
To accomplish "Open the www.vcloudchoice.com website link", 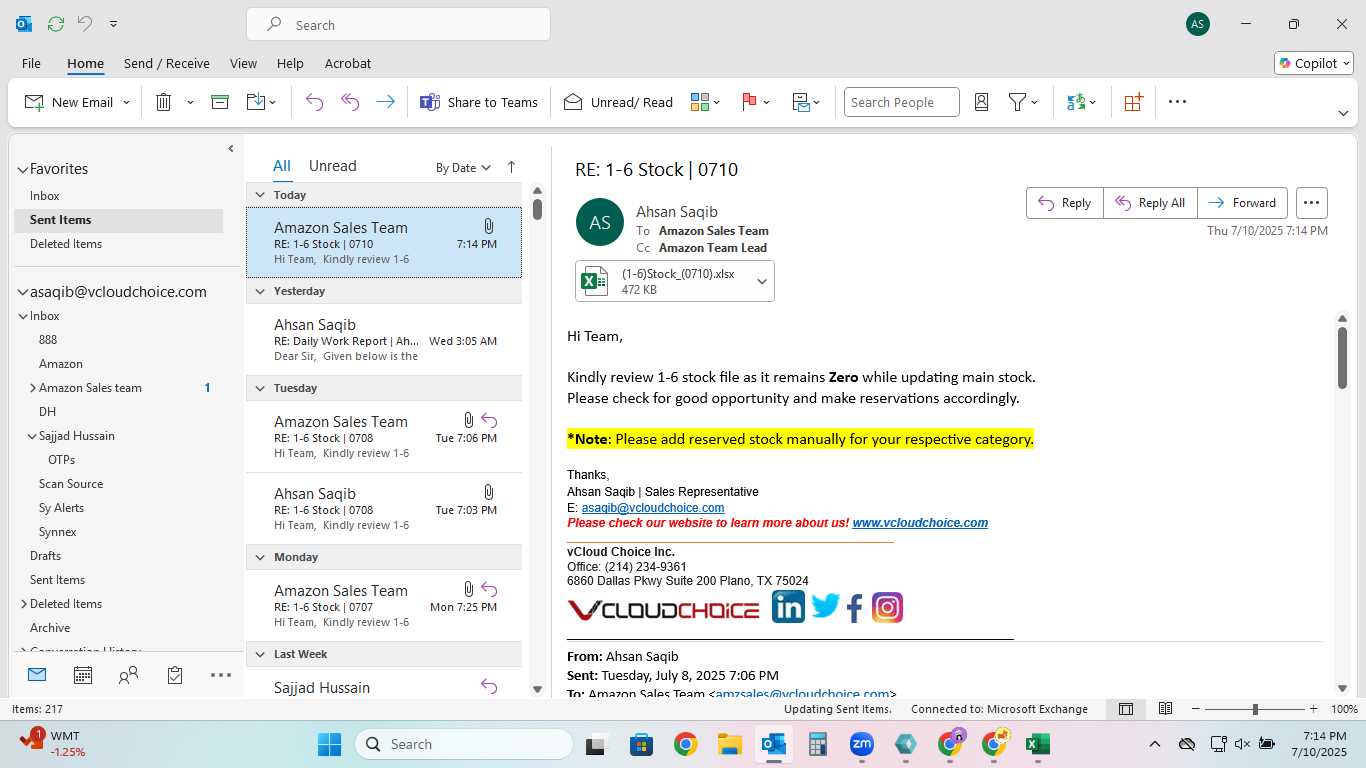I will [x=920, y=523].
